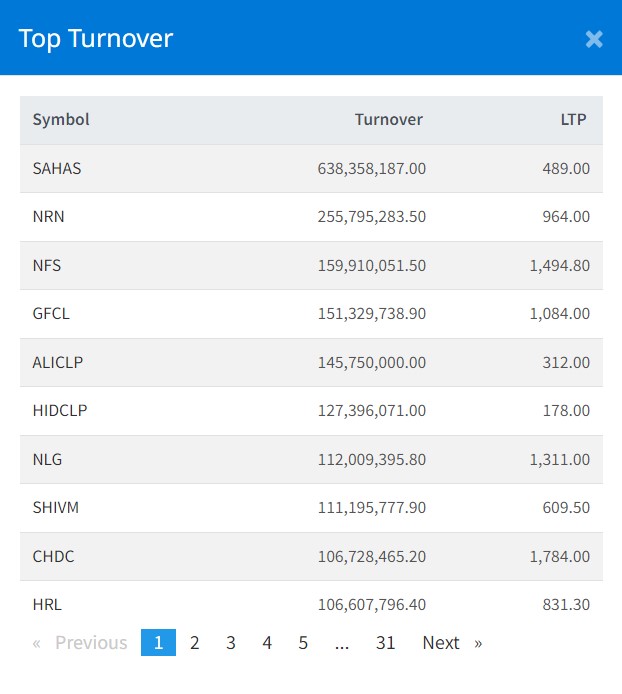Image resolution: width=622 pixels, height=694 pixels.
Task: Click the HIDCLP symbol
Action: pos(60,410)
